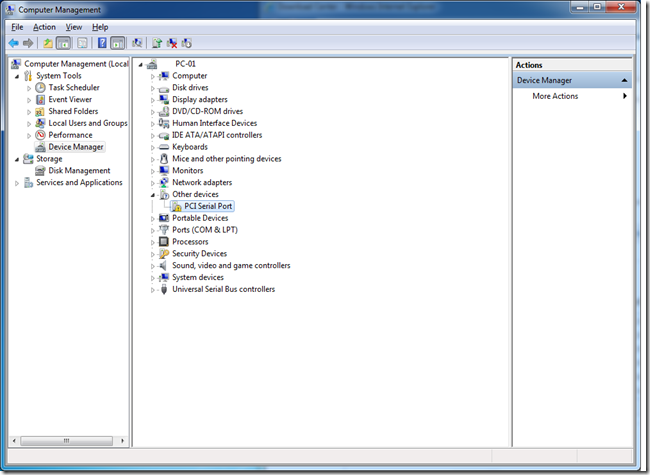
Task: Open the File menu
Action: pyautogui.click(x=17, y=27)
